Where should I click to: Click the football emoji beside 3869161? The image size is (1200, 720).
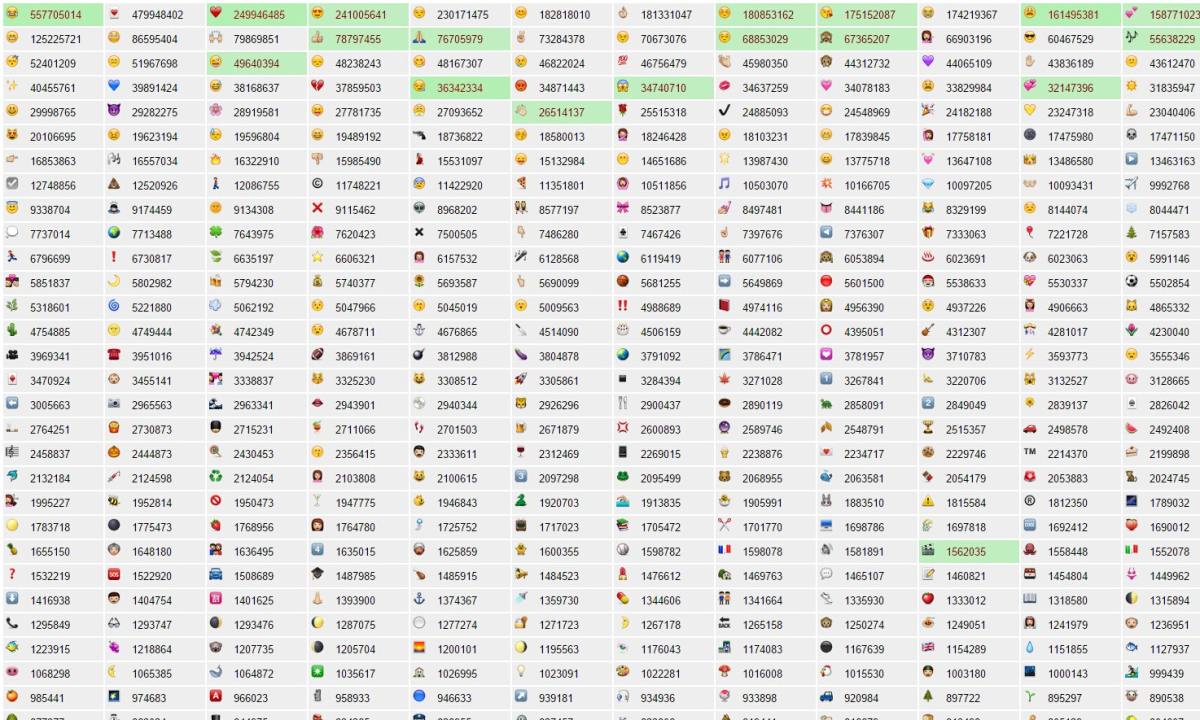pyautogui.click(x=317, y=355)
